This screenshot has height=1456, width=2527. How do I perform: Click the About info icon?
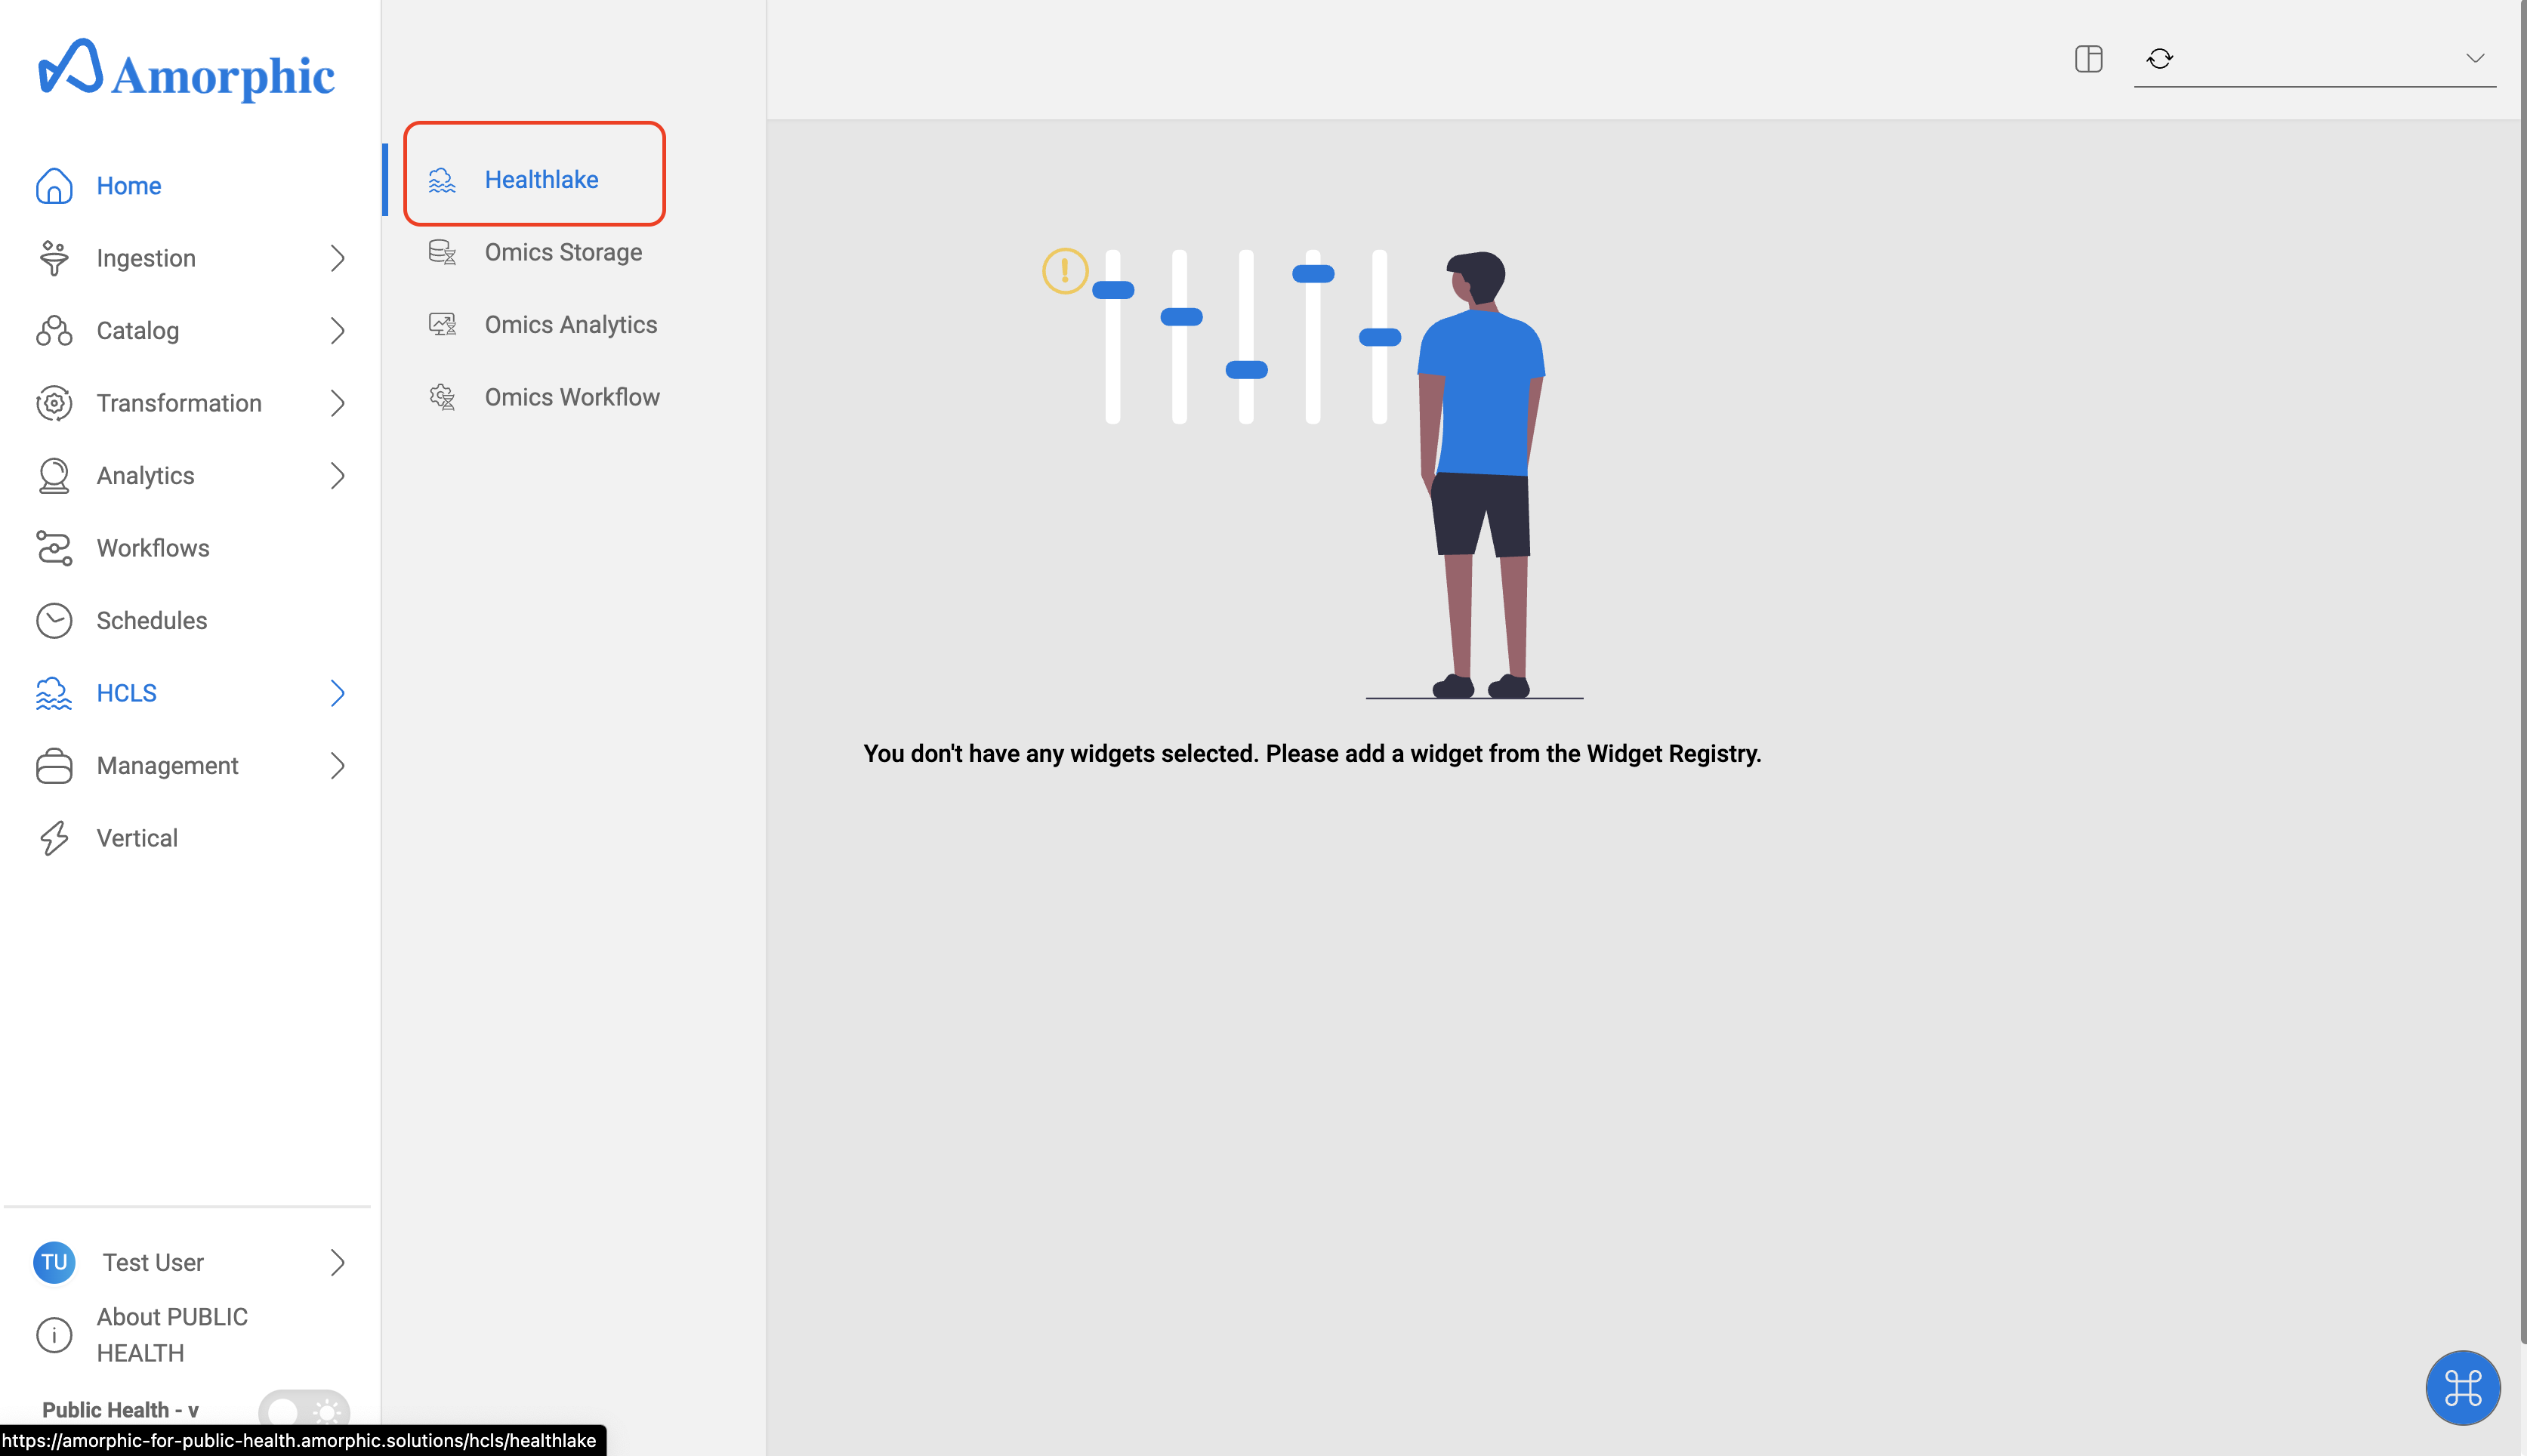[54, 1335]
